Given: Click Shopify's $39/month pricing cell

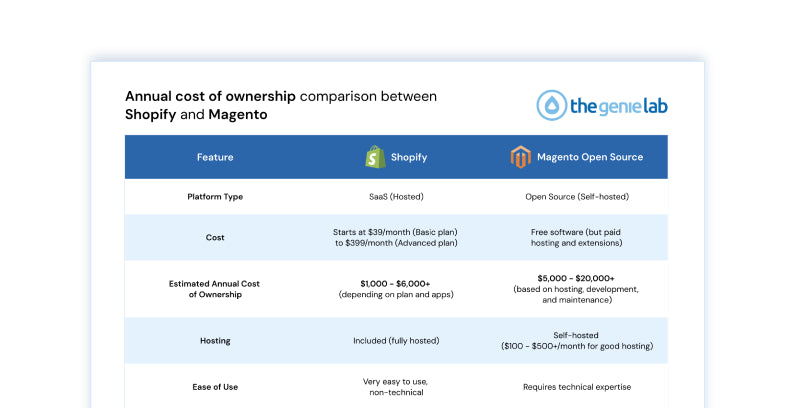Looking at the screenshot, I should (396, 237).
